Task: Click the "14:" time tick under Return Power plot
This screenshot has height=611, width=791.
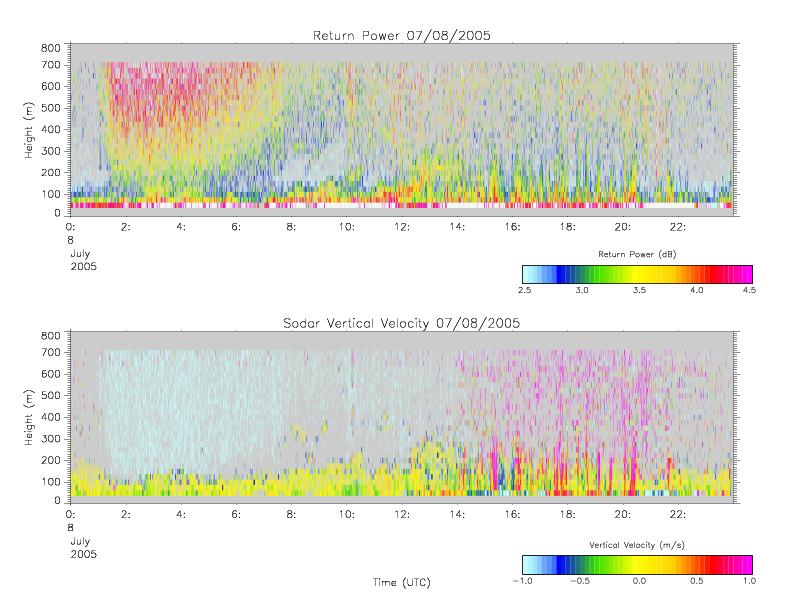Action: [x=457, y=227]
